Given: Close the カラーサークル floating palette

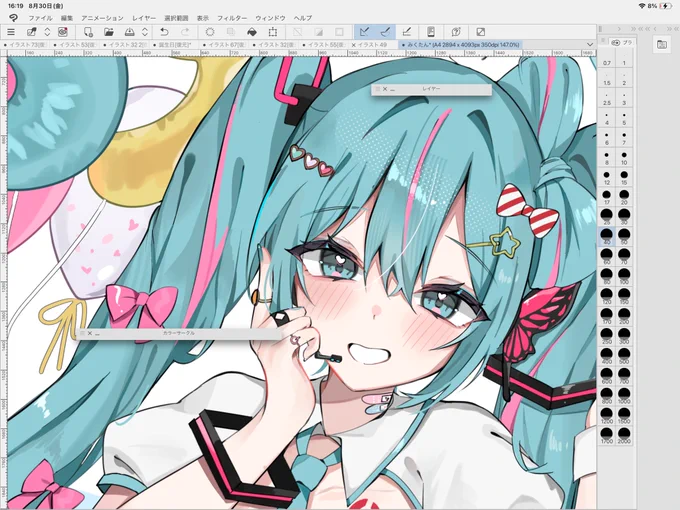Looking at the screenshot, I should (x=90, y=333).
